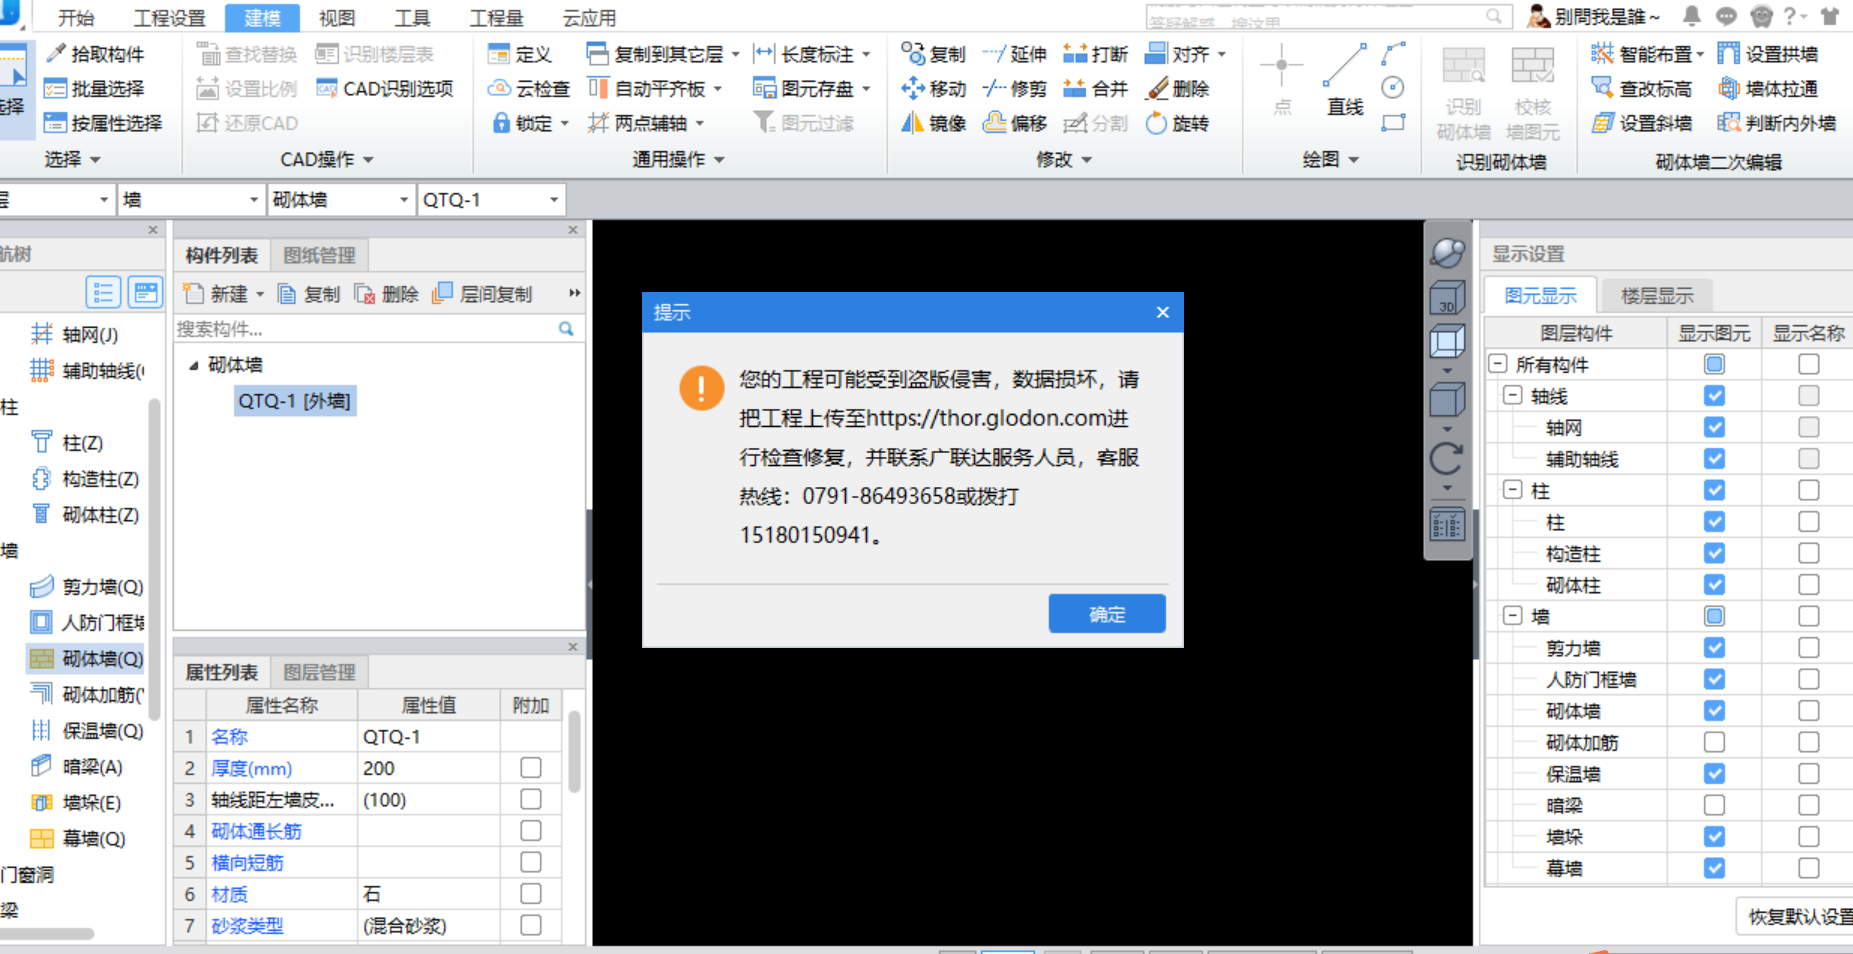Select the 偏移 offset tool
The height and width of the screenshot is (954, 1853).
pyautogui.click(x=1014, y=123)
